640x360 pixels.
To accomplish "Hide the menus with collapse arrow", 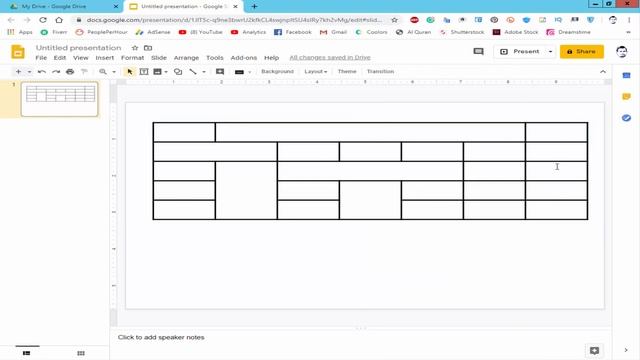I will tap(603, 71).
